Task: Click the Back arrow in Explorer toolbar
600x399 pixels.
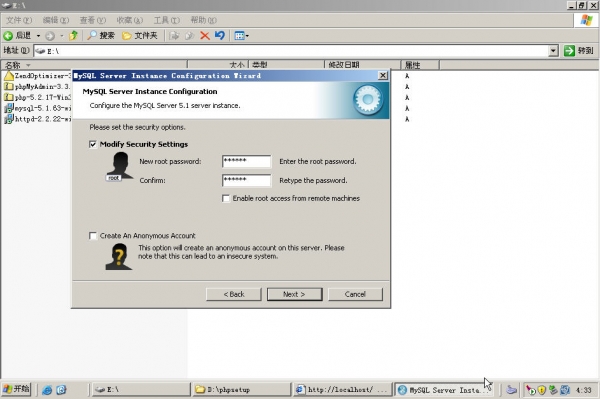Action: (x=8, y=36)
